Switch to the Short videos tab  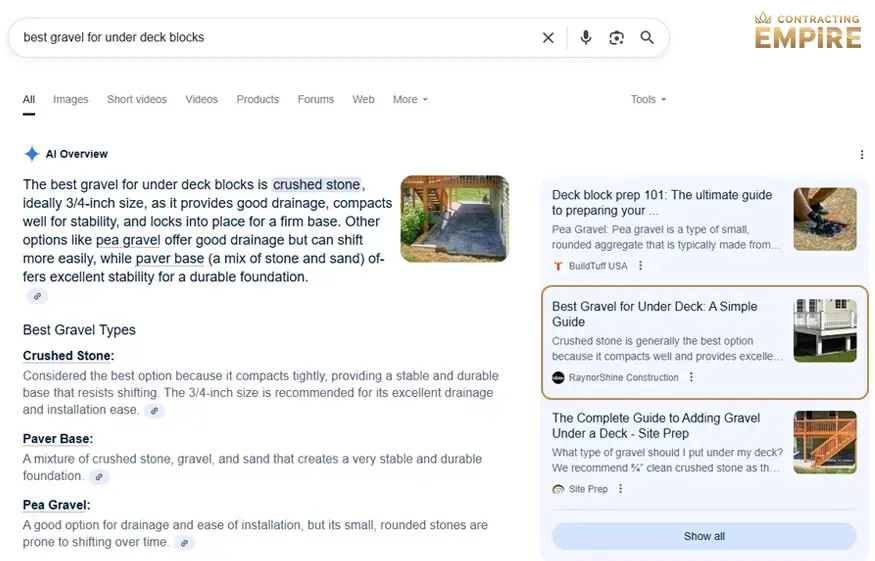click(137, 99)
